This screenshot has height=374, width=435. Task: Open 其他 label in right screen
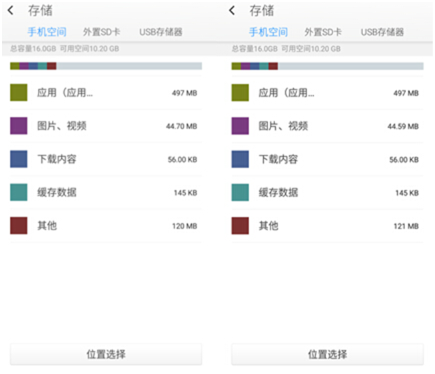pos(269,226)
